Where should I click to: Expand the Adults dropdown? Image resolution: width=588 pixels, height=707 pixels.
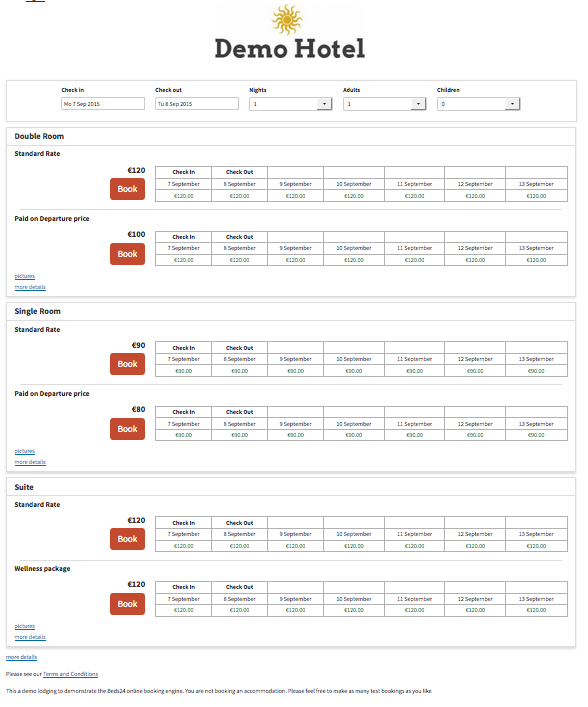point(385,104)
